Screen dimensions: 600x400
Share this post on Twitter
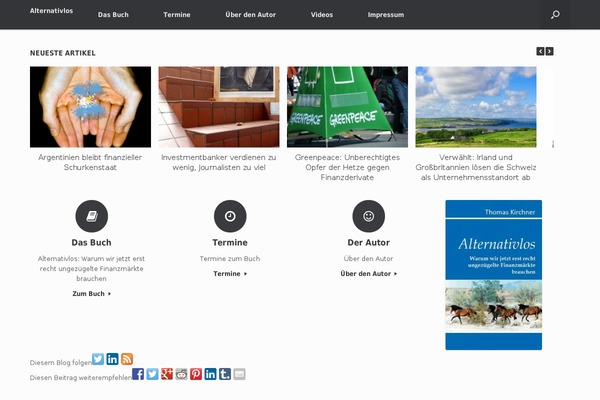pos(152,374)
